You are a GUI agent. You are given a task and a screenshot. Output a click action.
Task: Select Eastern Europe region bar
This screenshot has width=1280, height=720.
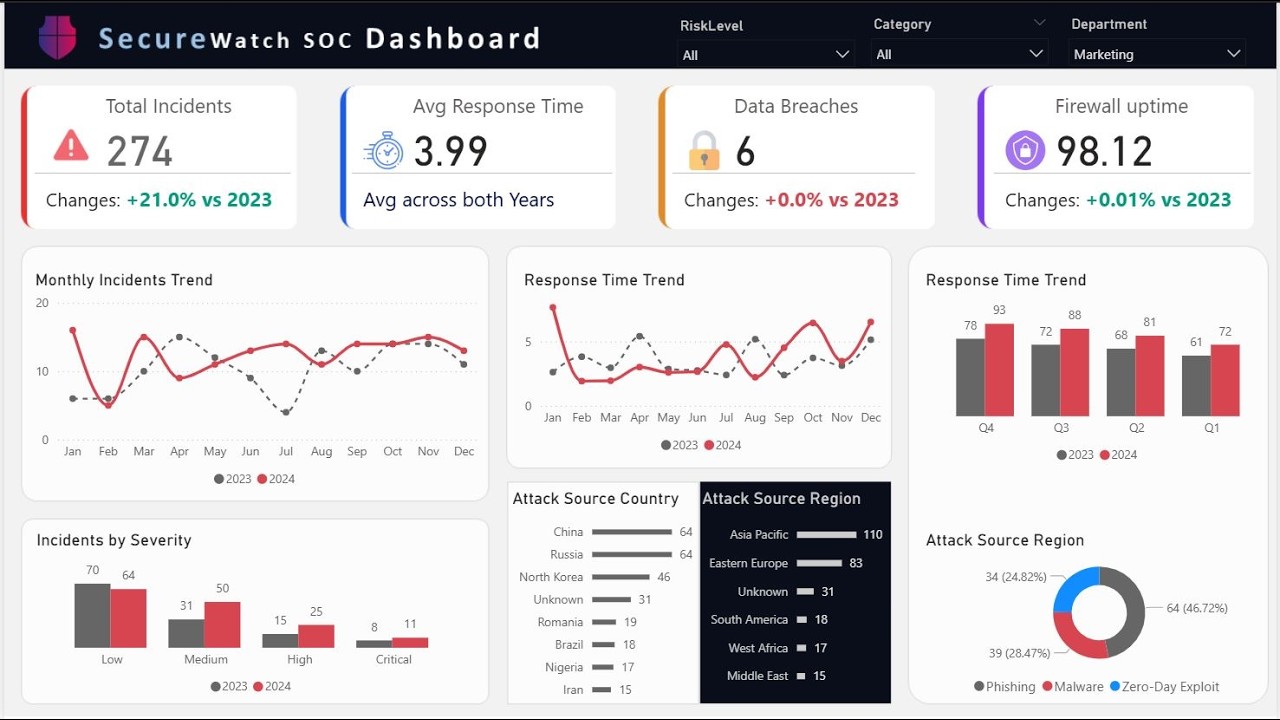pos(820,563)
